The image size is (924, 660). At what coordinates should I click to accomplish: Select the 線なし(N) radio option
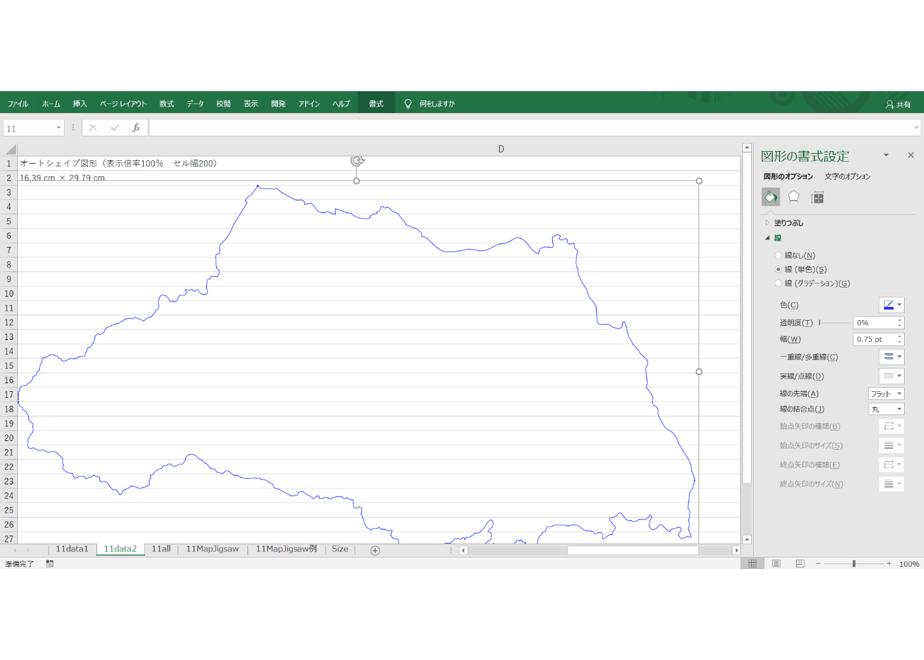click(x=778, y=255)
